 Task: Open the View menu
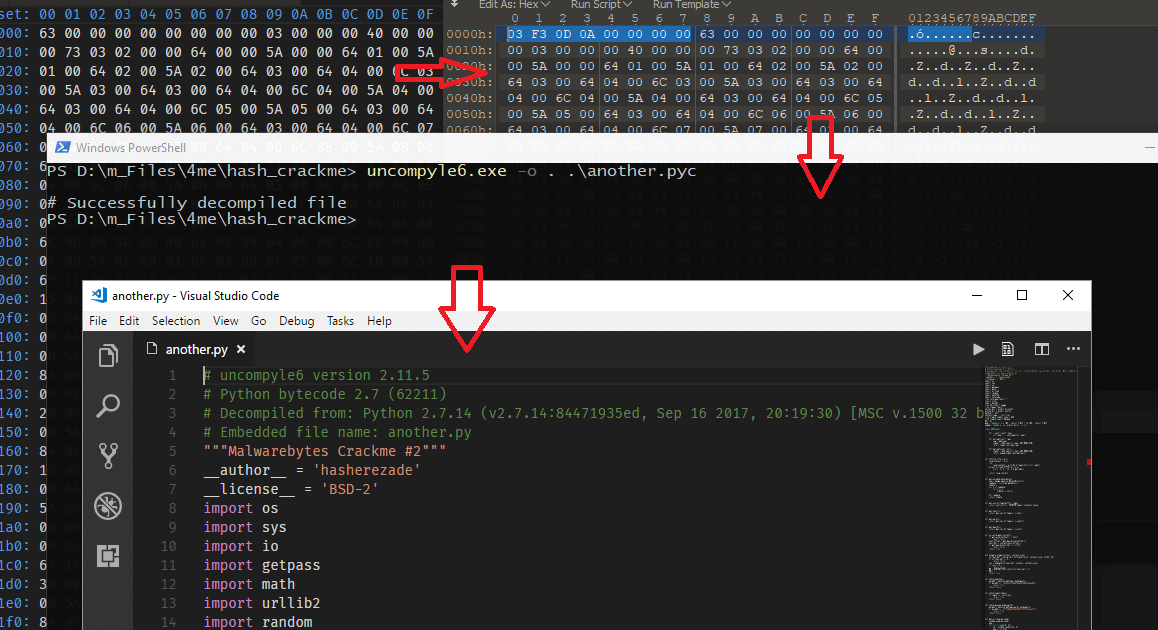(225, 321)
